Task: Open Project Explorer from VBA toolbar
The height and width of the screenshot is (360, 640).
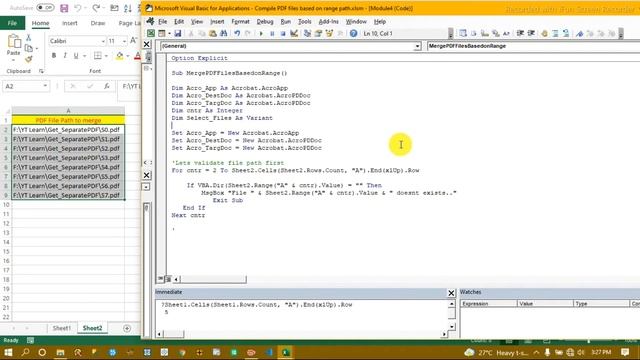Action: [307, 33]
